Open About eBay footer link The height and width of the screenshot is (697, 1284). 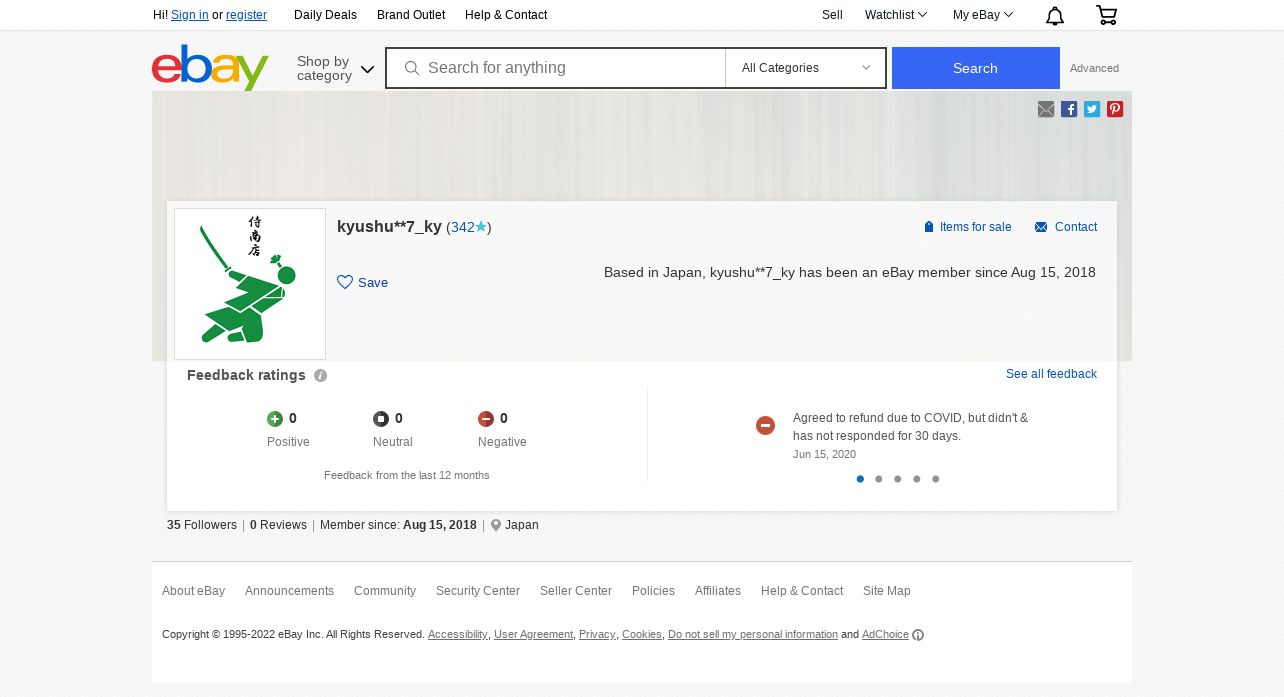[x=193, y=591]
